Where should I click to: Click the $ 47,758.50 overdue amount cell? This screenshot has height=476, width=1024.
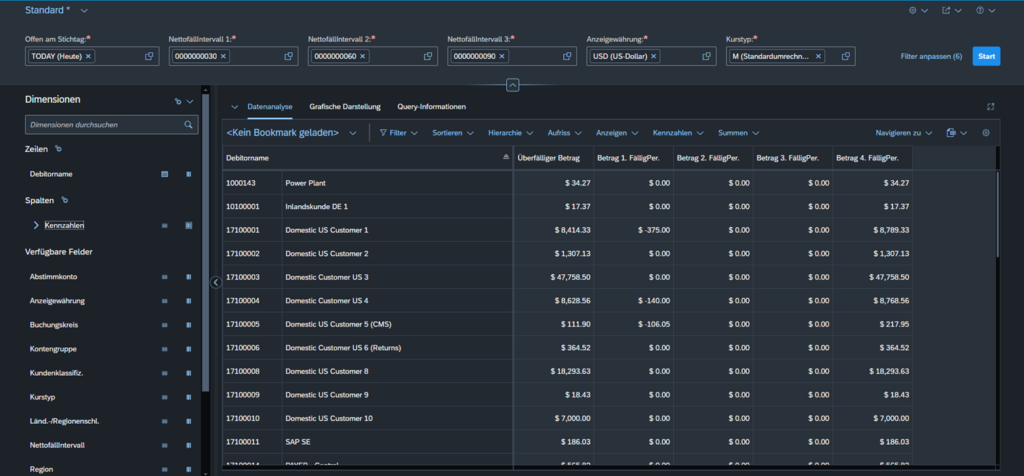[553, 277]
